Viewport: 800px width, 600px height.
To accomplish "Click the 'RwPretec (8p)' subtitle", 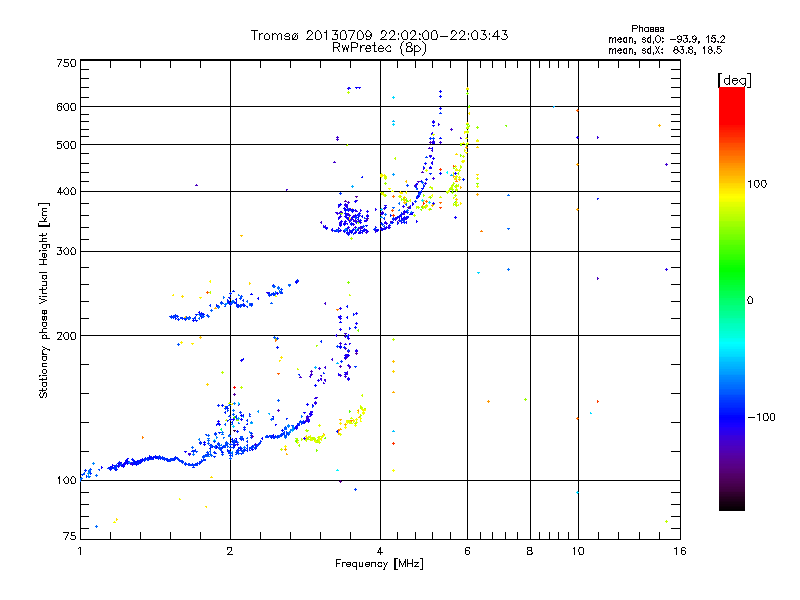I will click(x=379, y=48).
